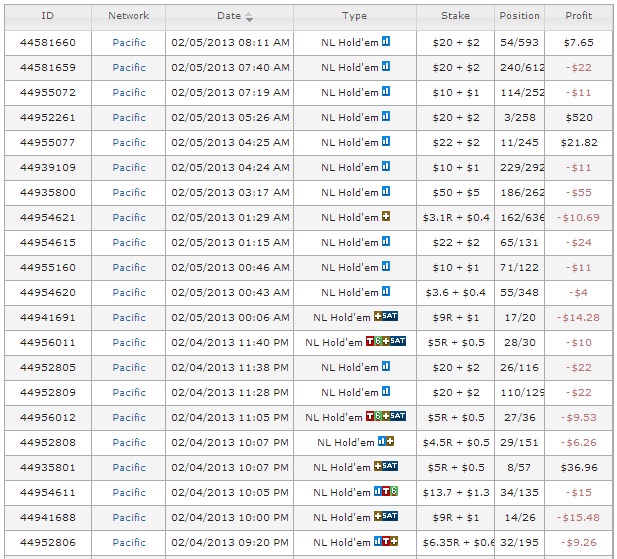
Task: Click the gold plus rebuy icon in row 44954621
Action: [386, 216]
